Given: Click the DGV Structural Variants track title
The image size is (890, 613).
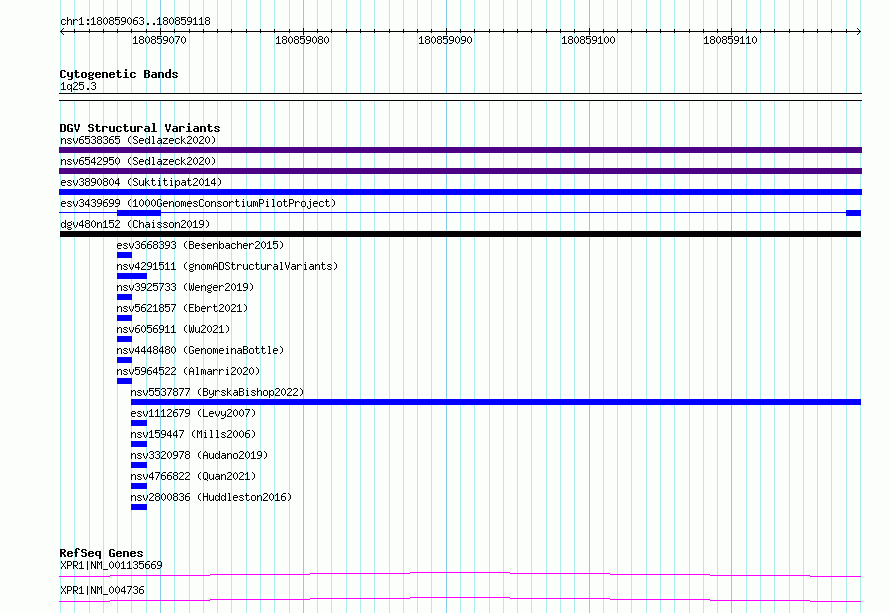Looking at the screenshot, I should coord(140,128).
